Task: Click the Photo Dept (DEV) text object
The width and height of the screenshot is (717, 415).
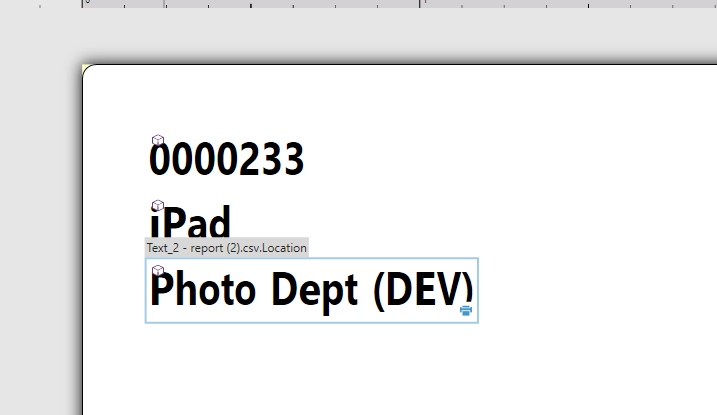Action: [x=311, y=291]
